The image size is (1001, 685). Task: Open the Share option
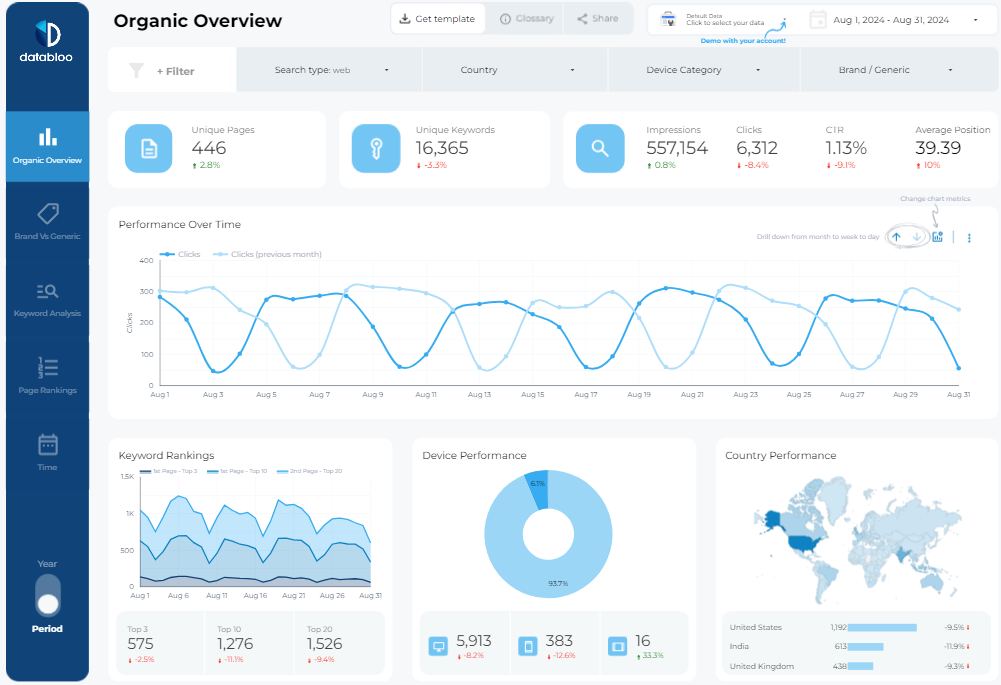click(x=597, y=18)
